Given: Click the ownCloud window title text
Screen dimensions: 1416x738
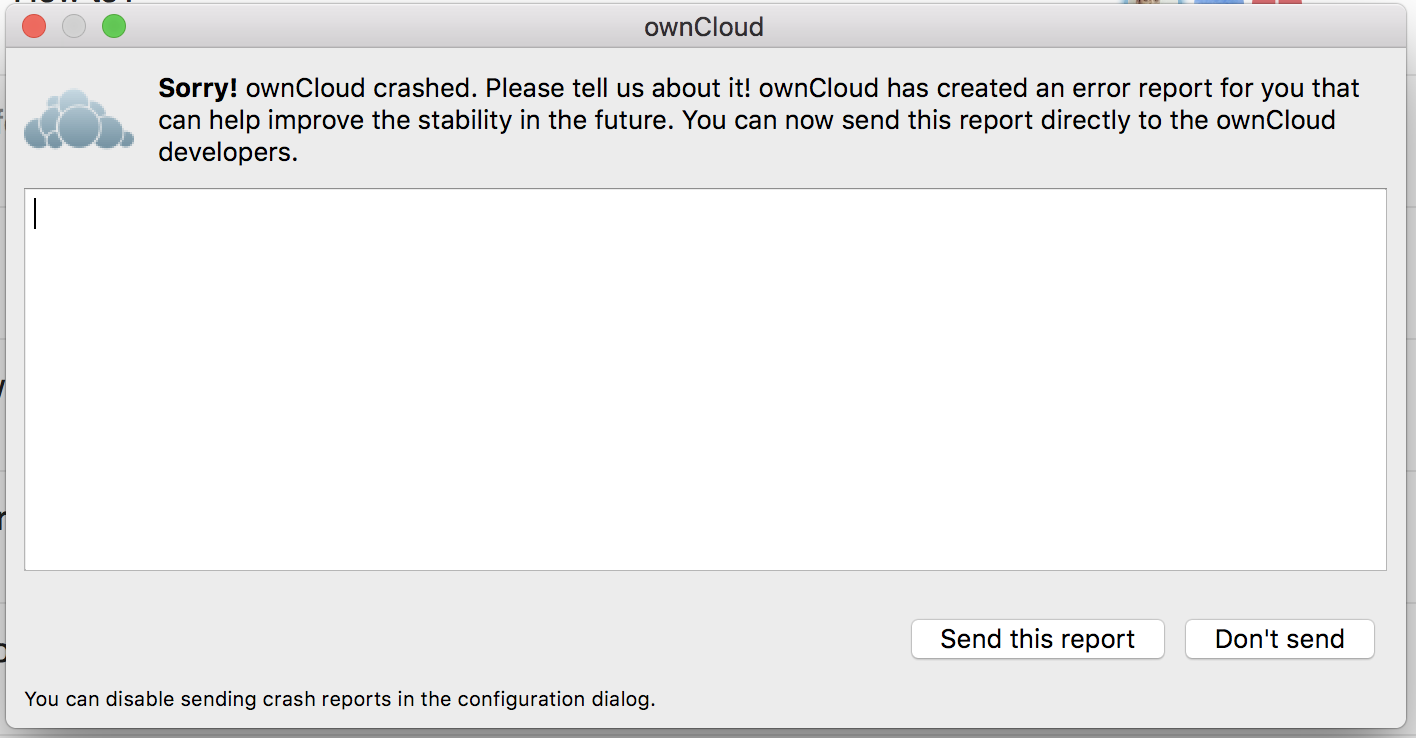Looking at the screenshot, I should point(704,27).
